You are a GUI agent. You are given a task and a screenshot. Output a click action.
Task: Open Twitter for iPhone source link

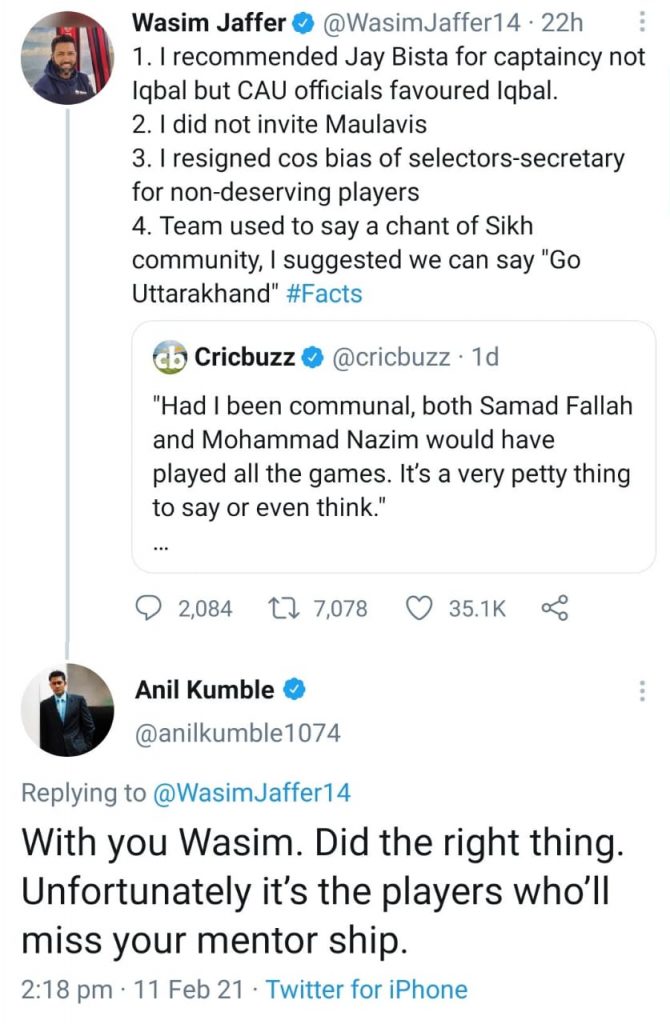[366, 990]
